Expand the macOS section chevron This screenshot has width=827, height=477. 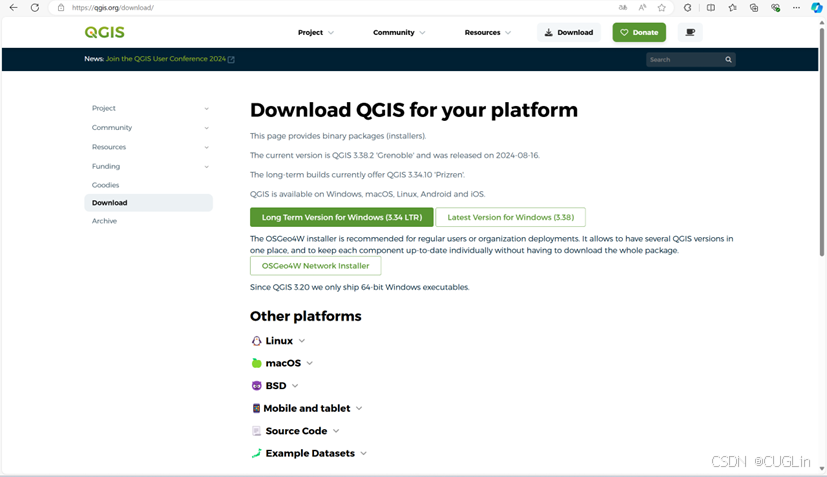pos(310,363)
